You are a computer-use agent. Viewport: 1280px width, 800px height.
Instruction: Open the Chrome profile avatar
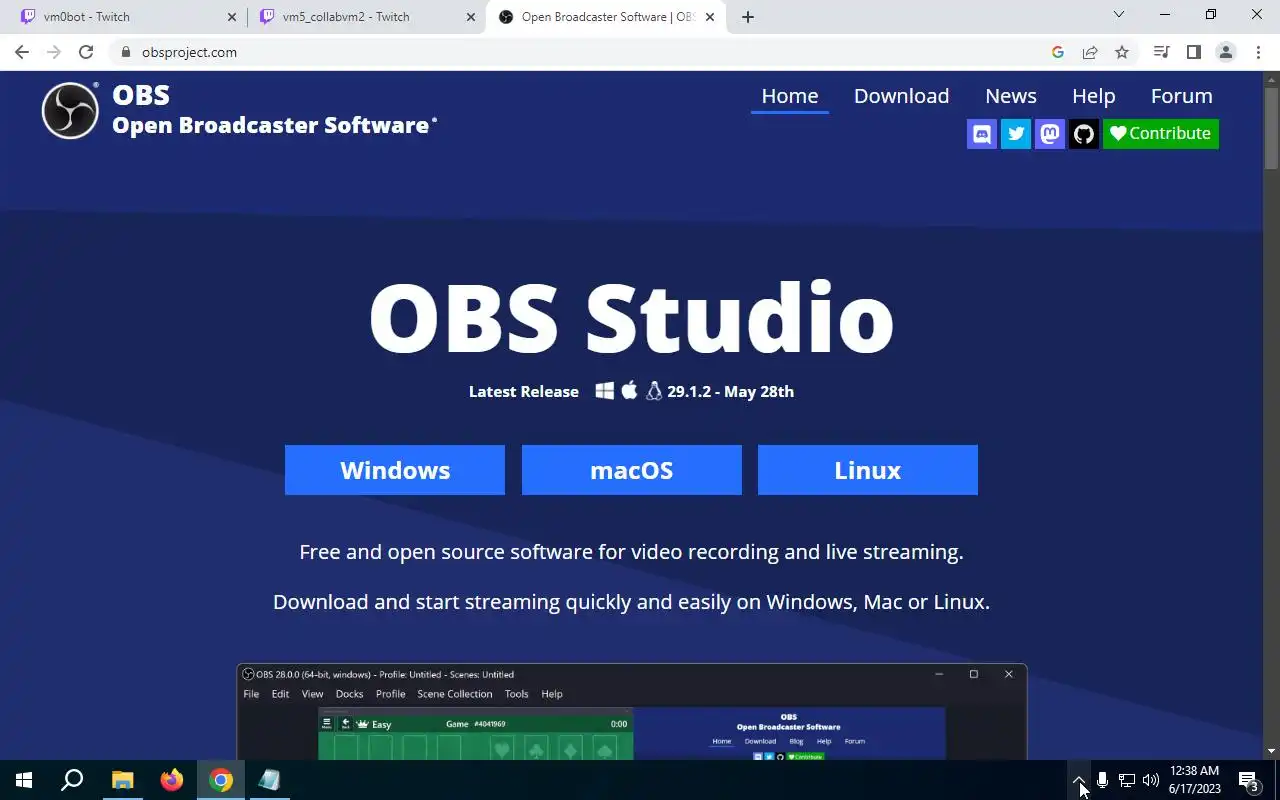(x=1225, y=52)
